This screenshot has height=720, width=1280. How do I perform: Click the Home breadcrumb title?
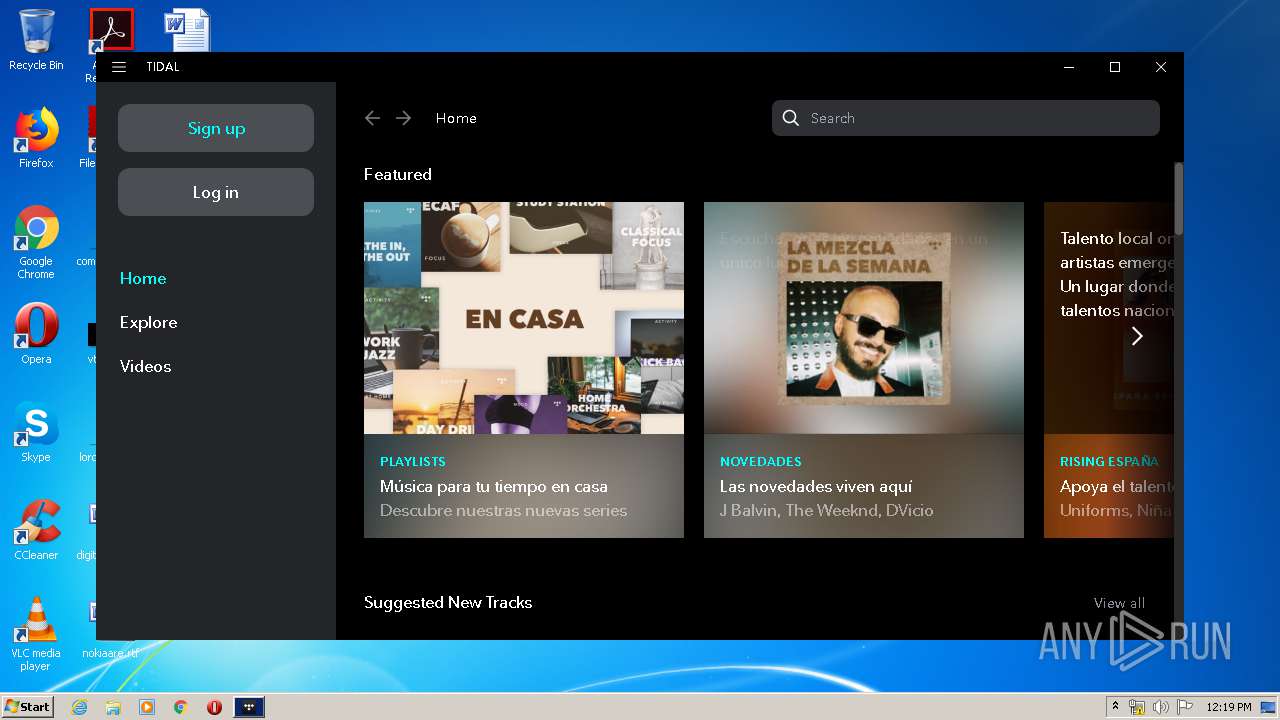point(456,118)
